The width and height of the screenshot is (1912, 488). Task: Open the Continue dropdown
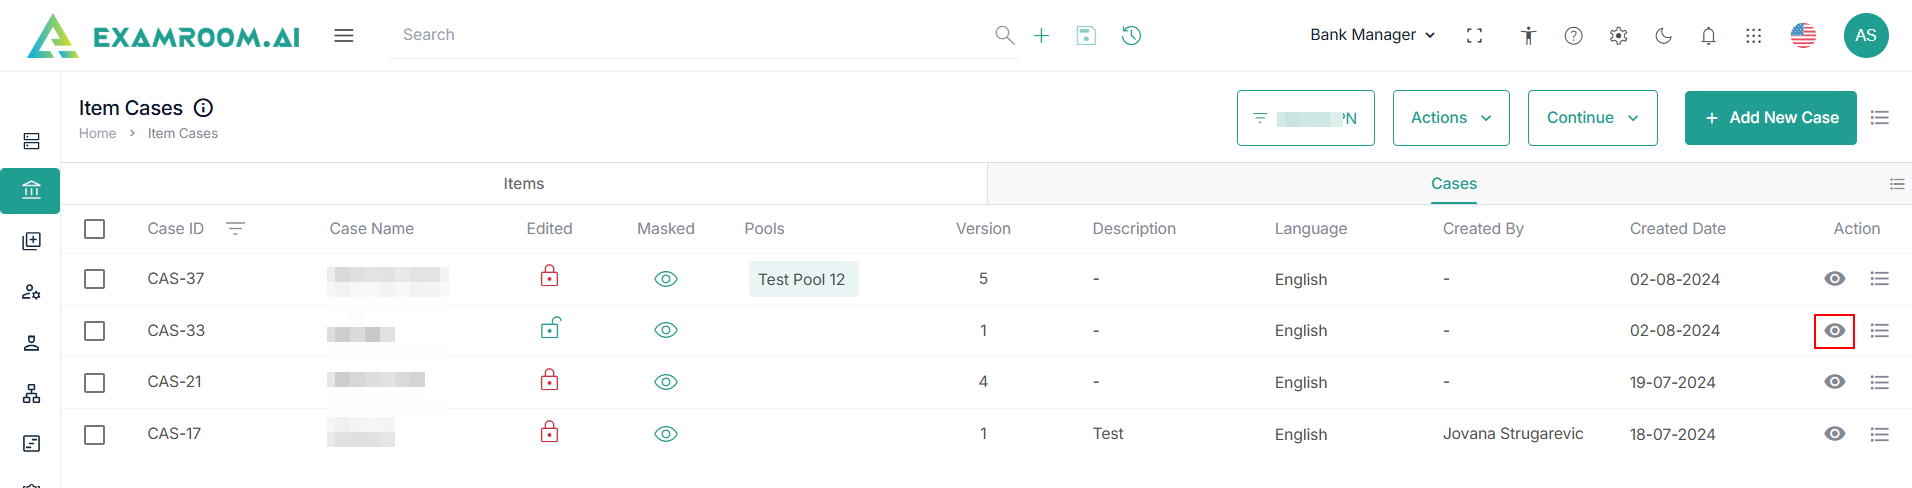click(x=1591, y=118)
